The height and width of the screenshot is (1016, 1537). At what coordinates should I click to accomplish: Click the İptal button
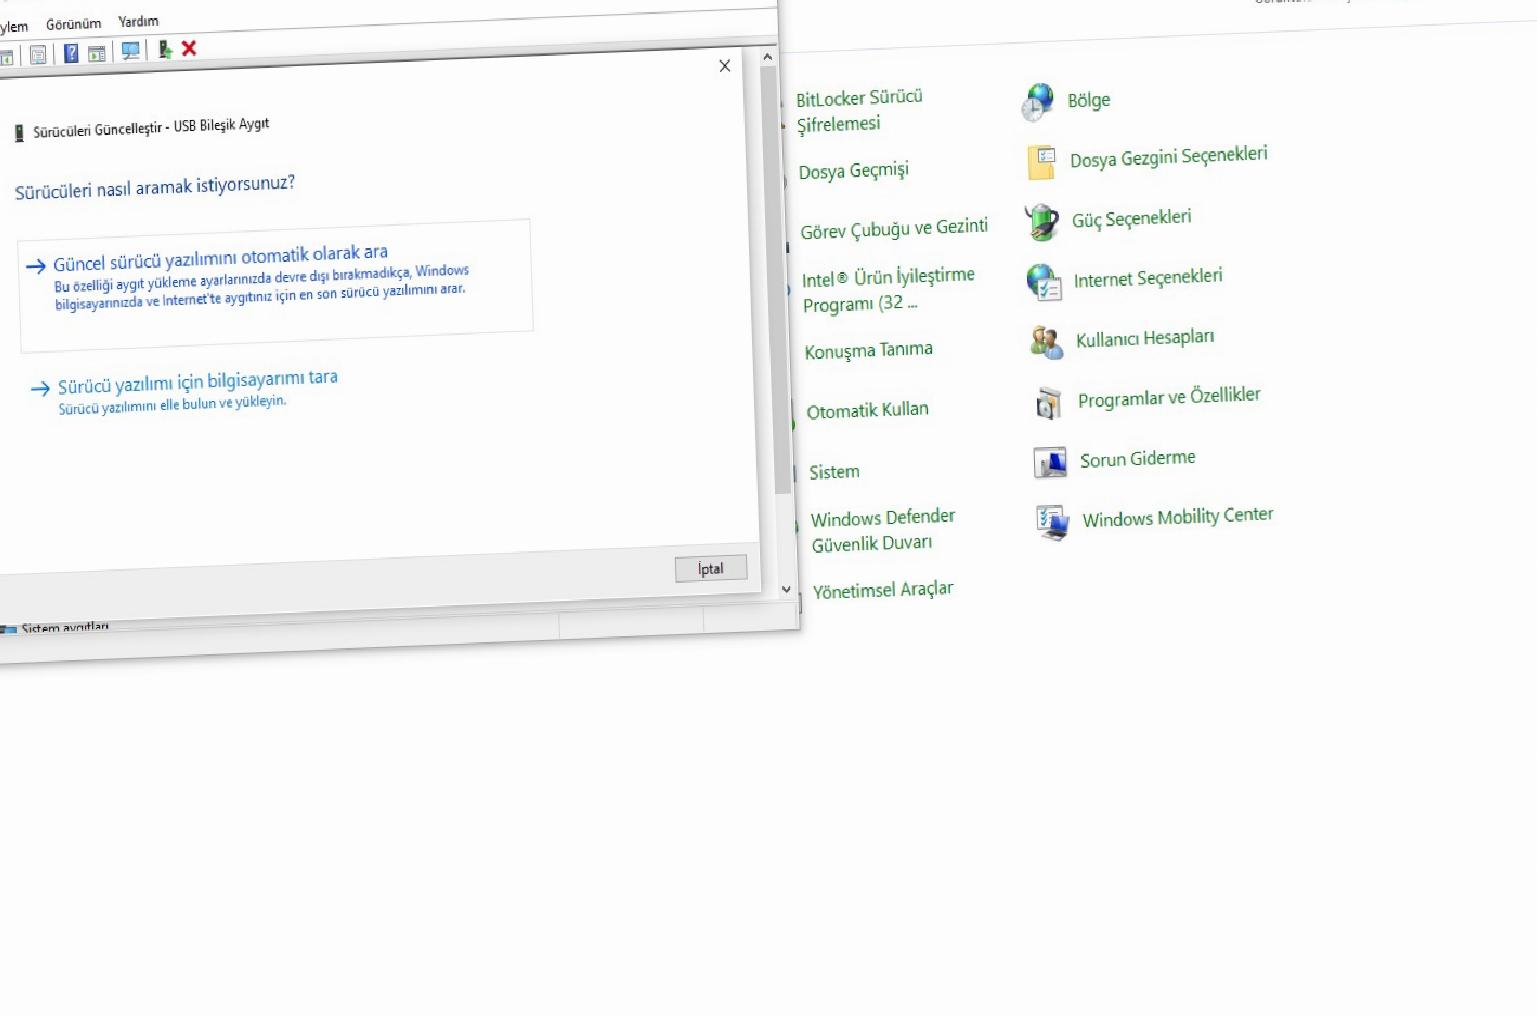point(711,569)
